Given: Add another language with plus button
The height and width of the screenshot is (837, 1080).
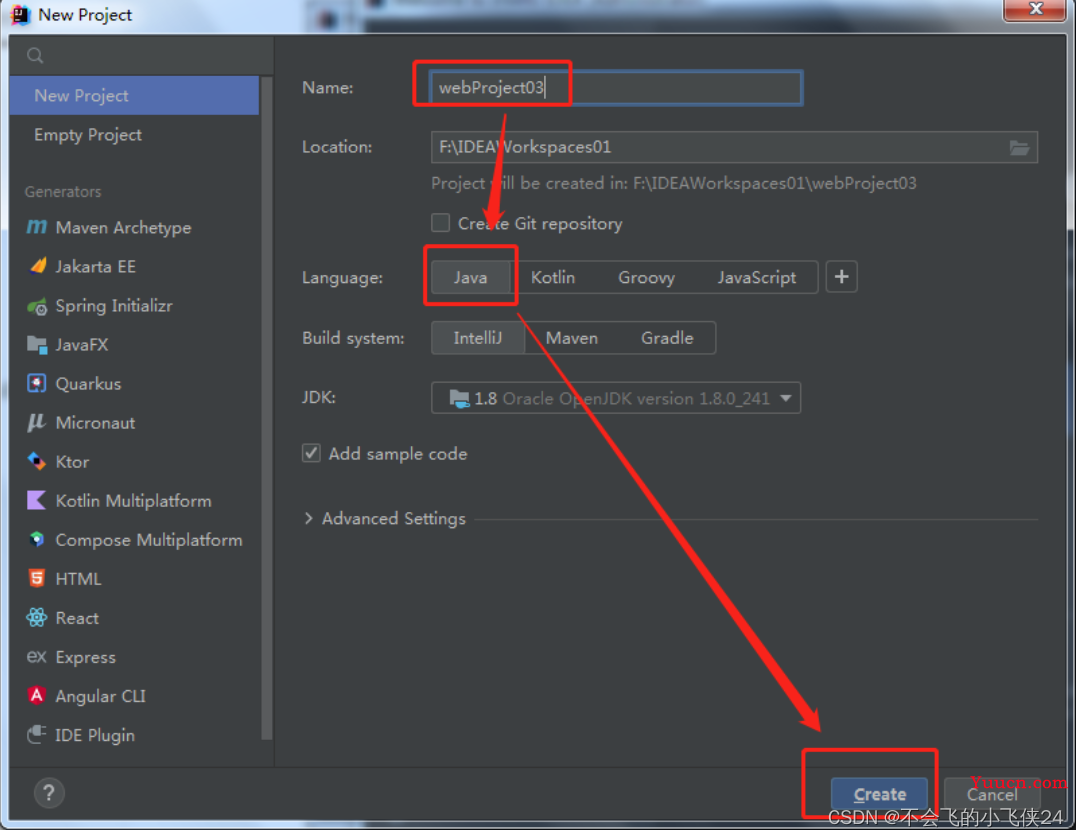Looking at the screenshot, I should click(x=841, y=277).
